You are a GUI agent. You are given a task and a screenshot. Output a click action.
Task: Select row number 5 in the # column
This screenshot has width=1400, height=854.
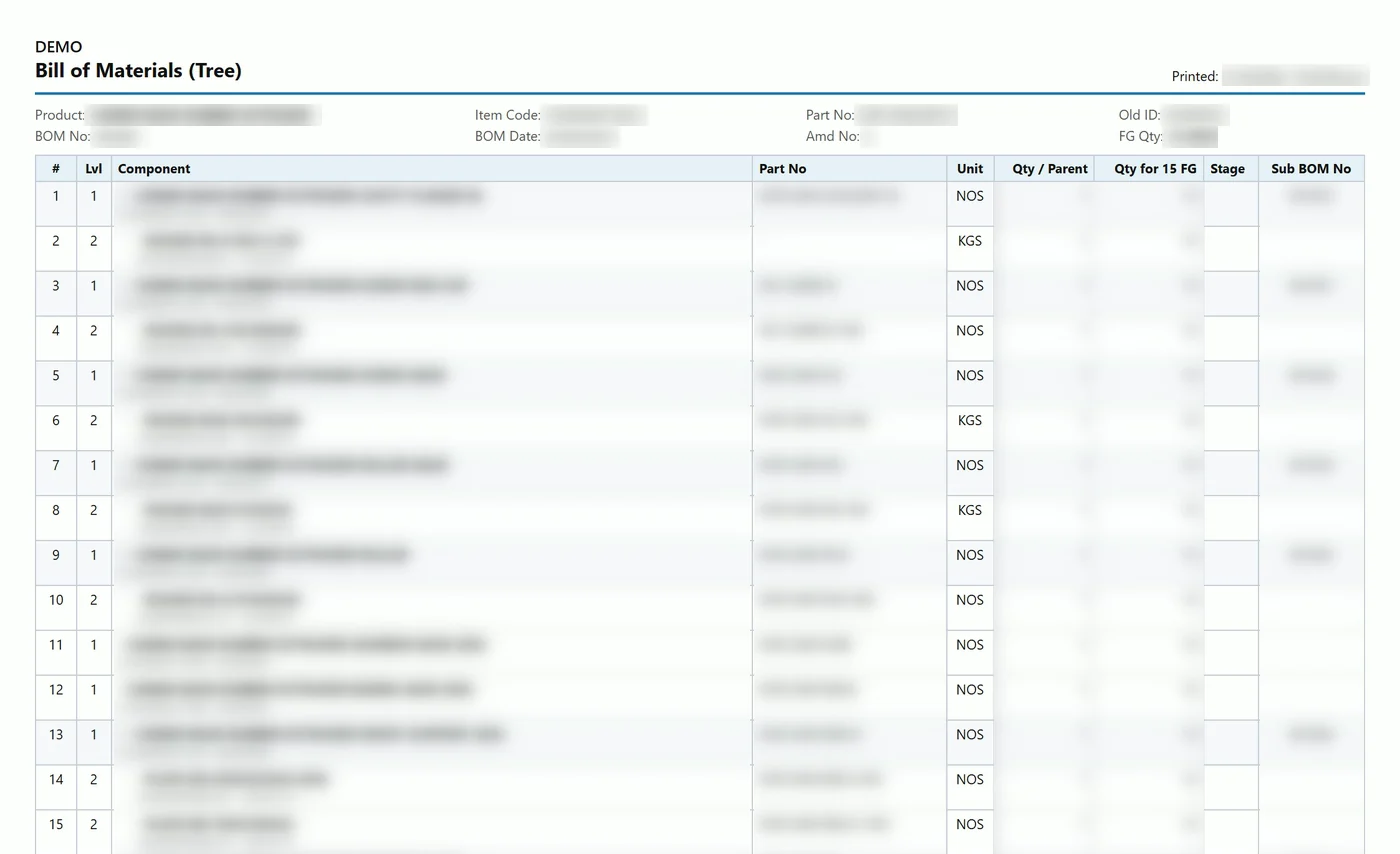click(x=56, y=376)
